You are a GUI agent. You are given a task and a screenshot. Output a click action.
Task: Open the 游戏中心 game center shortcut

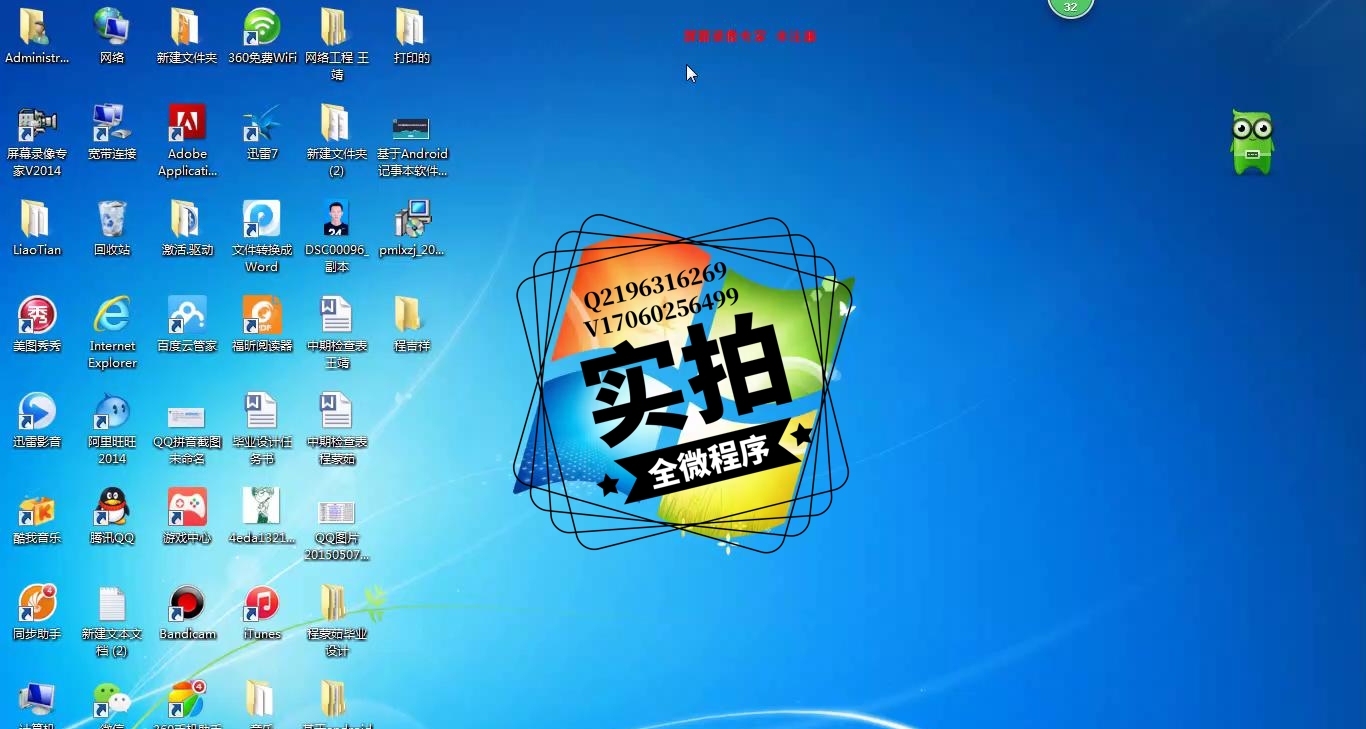click(x=187, y=517)
